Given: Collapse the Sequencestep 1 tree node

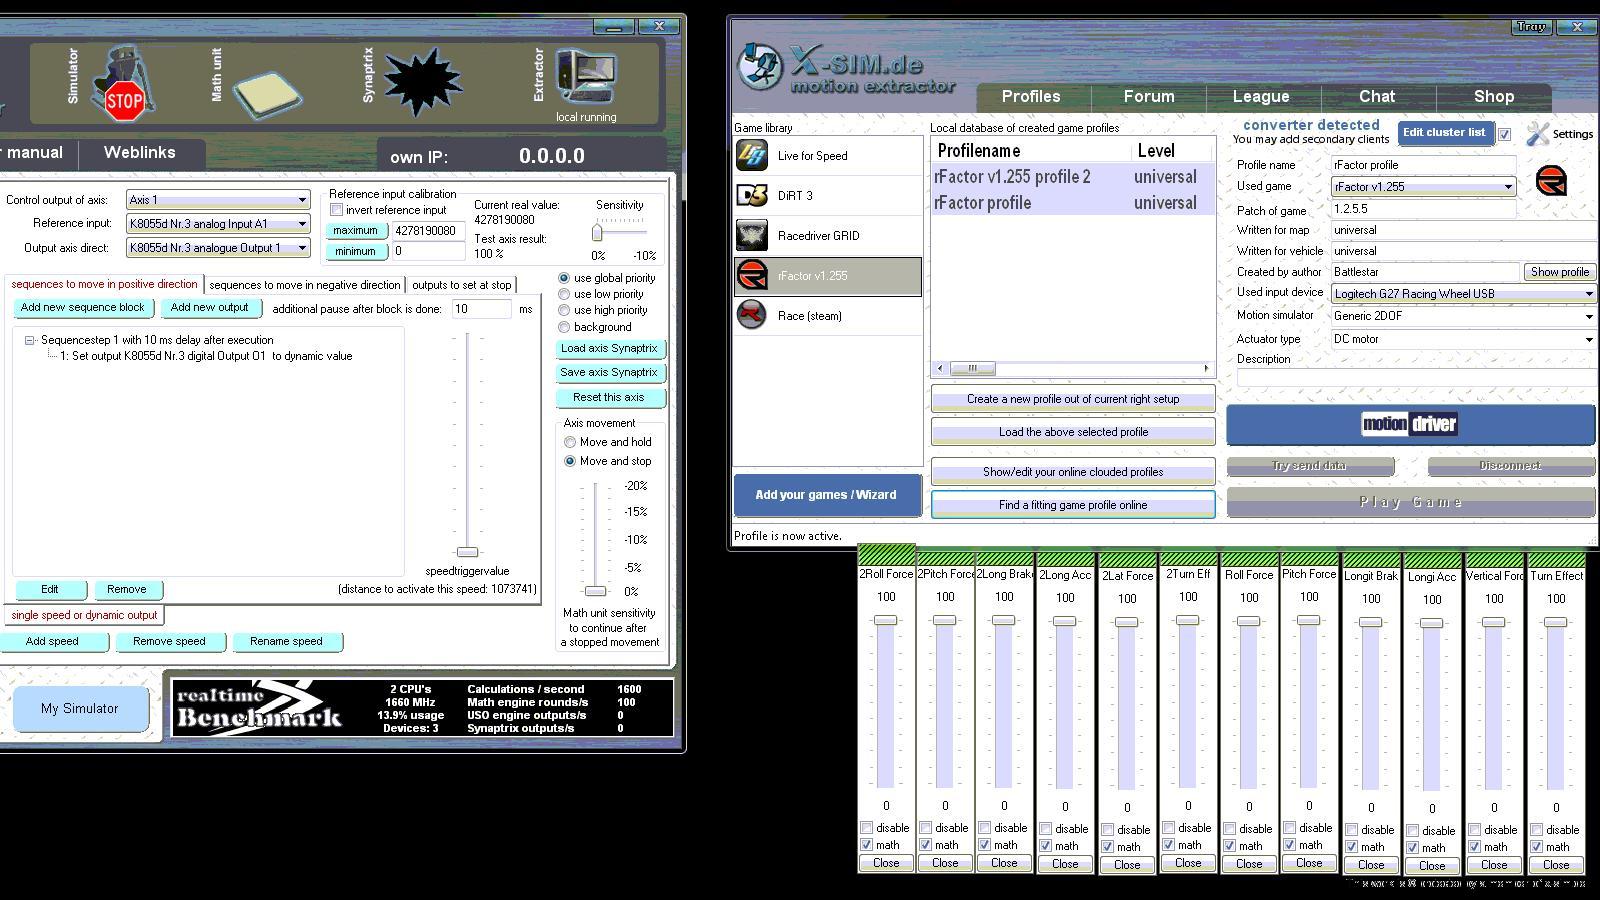Looking at the screenshot, I should coord(30,340).
